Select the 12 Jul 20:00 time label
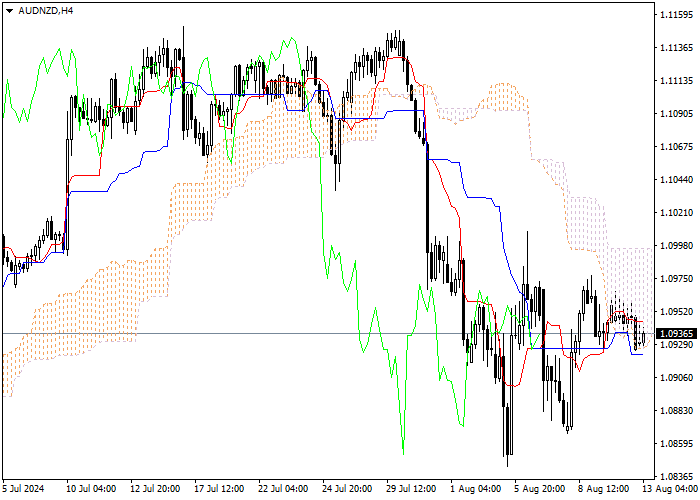The image size is (700, 500). tap(155, 489)
